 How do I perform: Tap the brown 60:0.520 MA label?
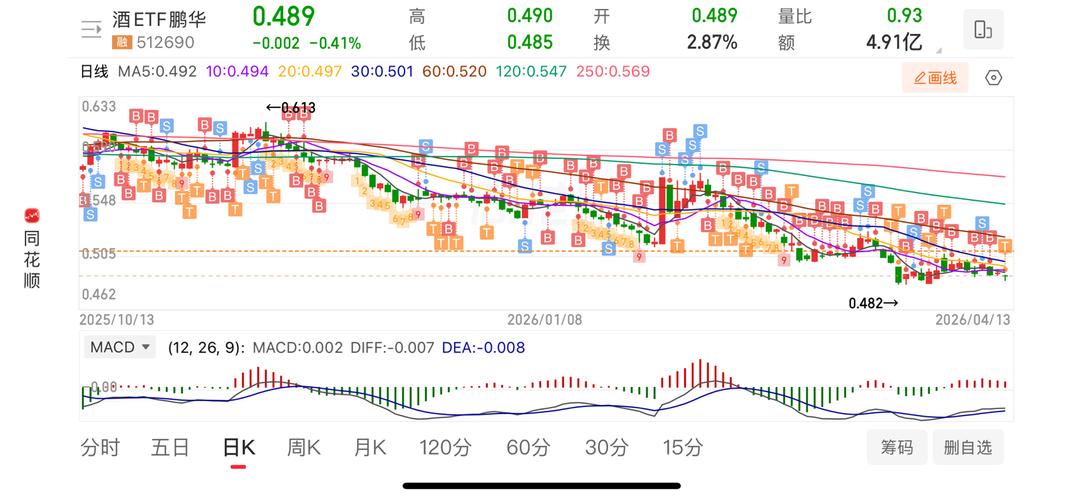454,72
